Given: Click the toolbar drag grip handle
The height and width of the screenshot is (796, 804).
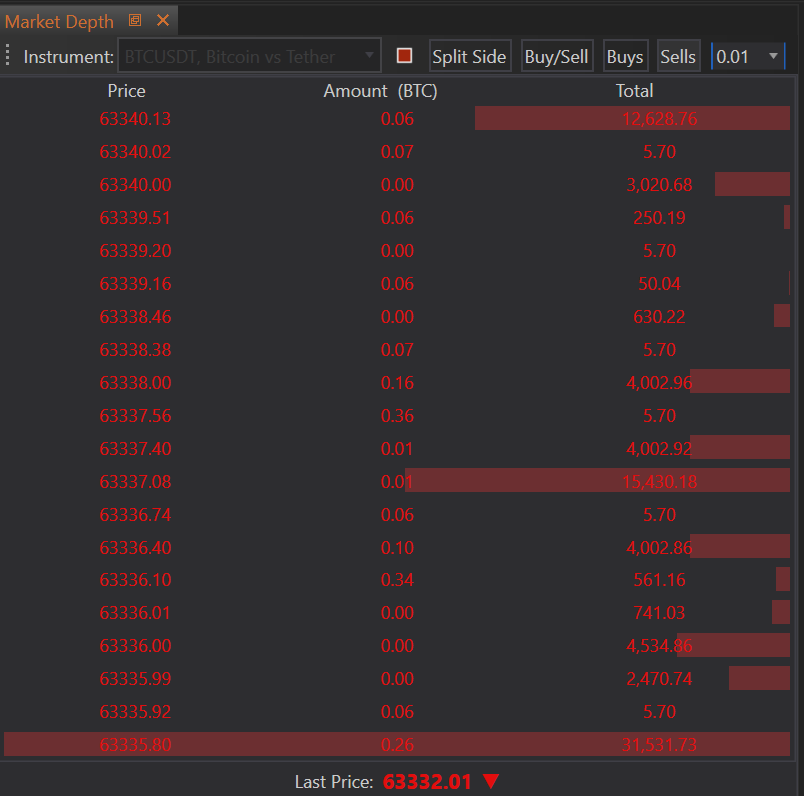Looking at the screenshot, I should (x=8, y=56).
